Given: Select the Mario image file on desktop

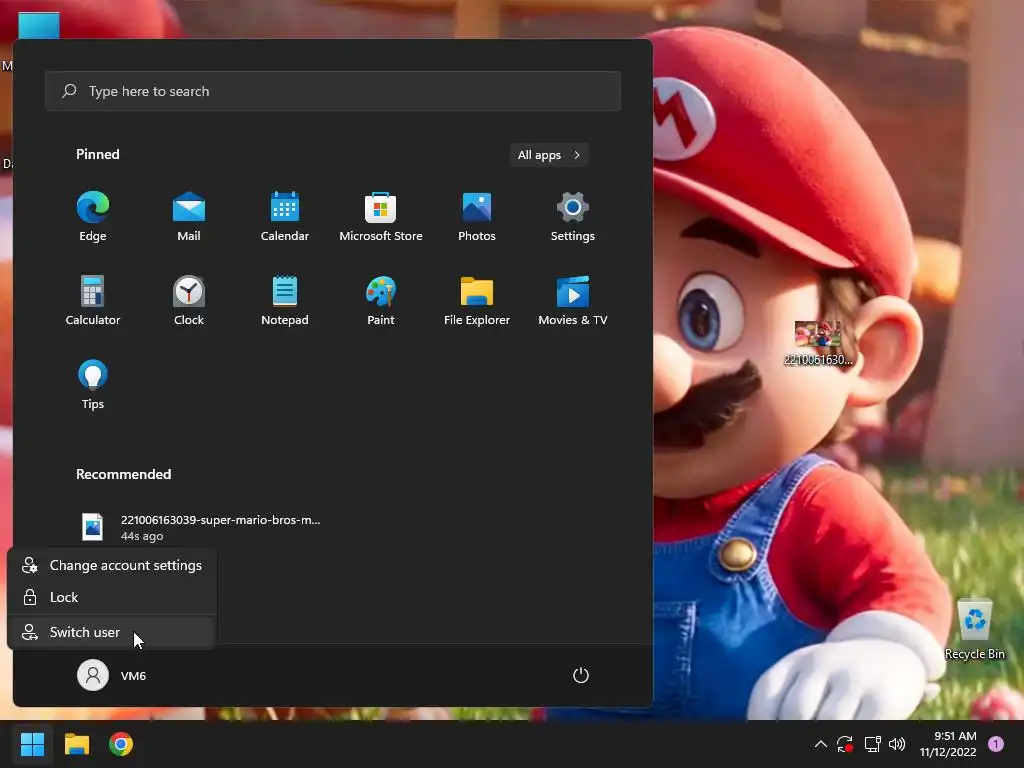Looking at the screenshot, I should pyautogui.click(x=818, y=344).
